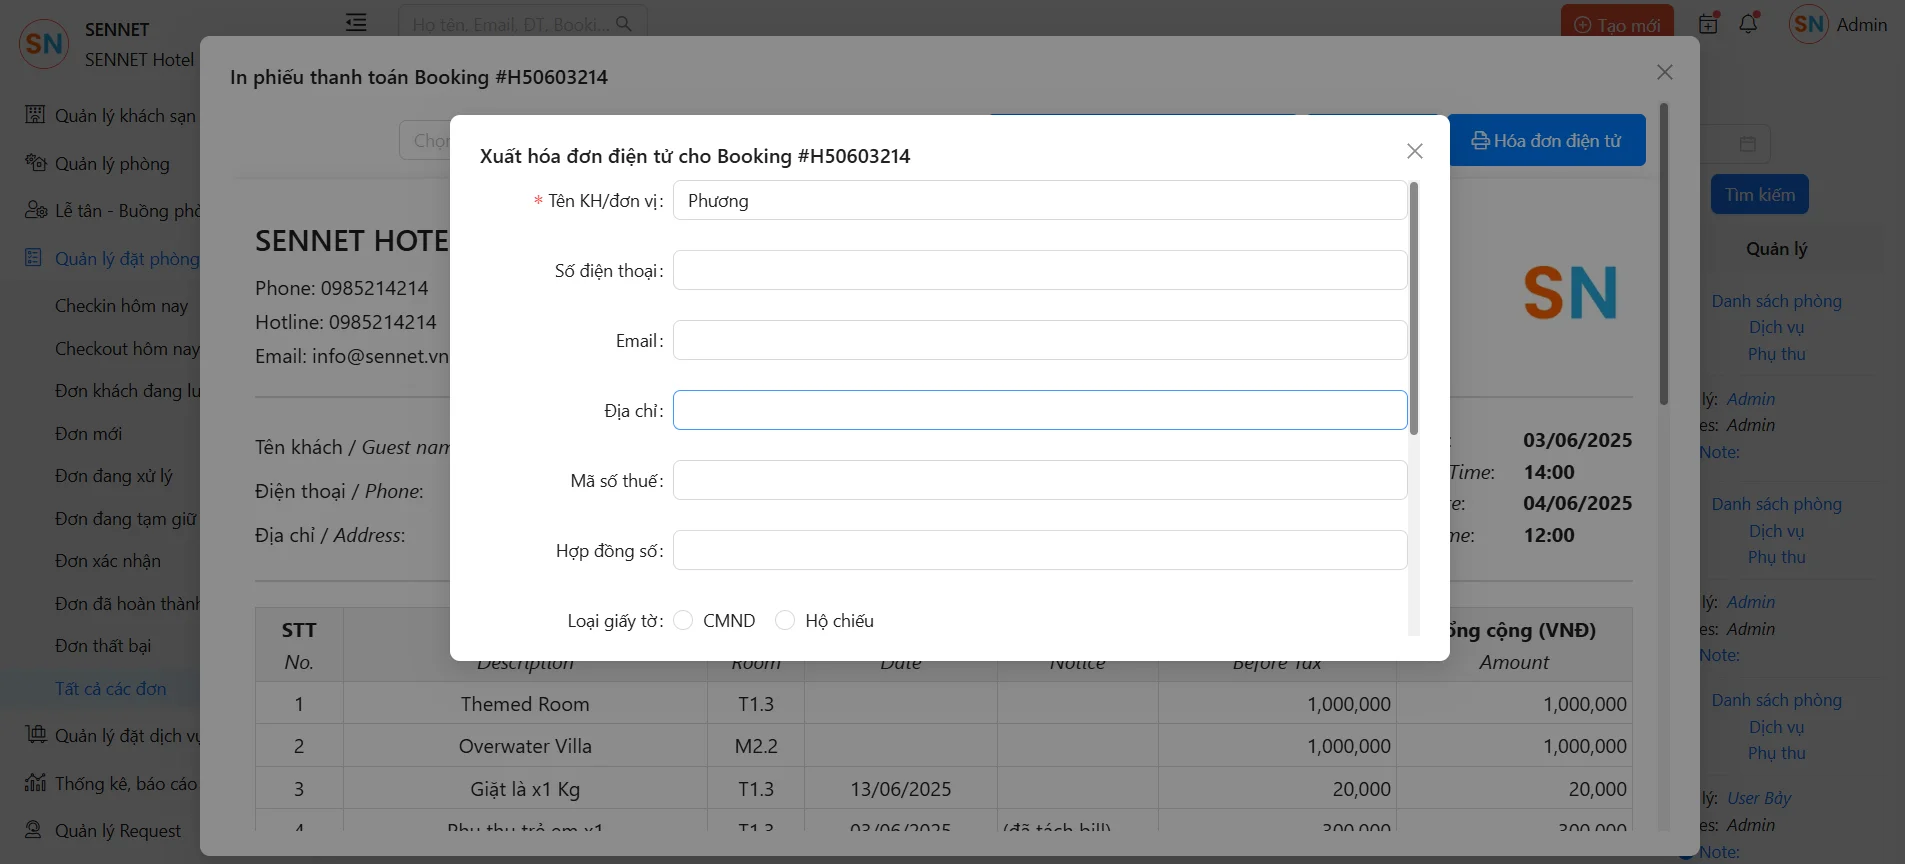
Task: Click the Hóa đơn điện tử button
Action: tap(1546, 141)
